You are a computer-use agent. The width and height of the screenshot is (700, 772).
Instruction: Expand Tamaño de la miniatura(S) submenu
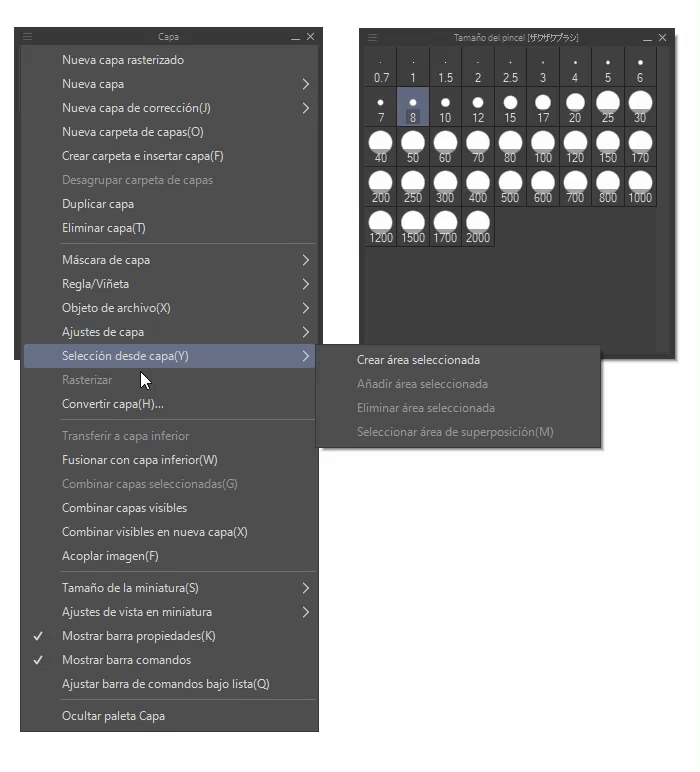pos(130,588)
